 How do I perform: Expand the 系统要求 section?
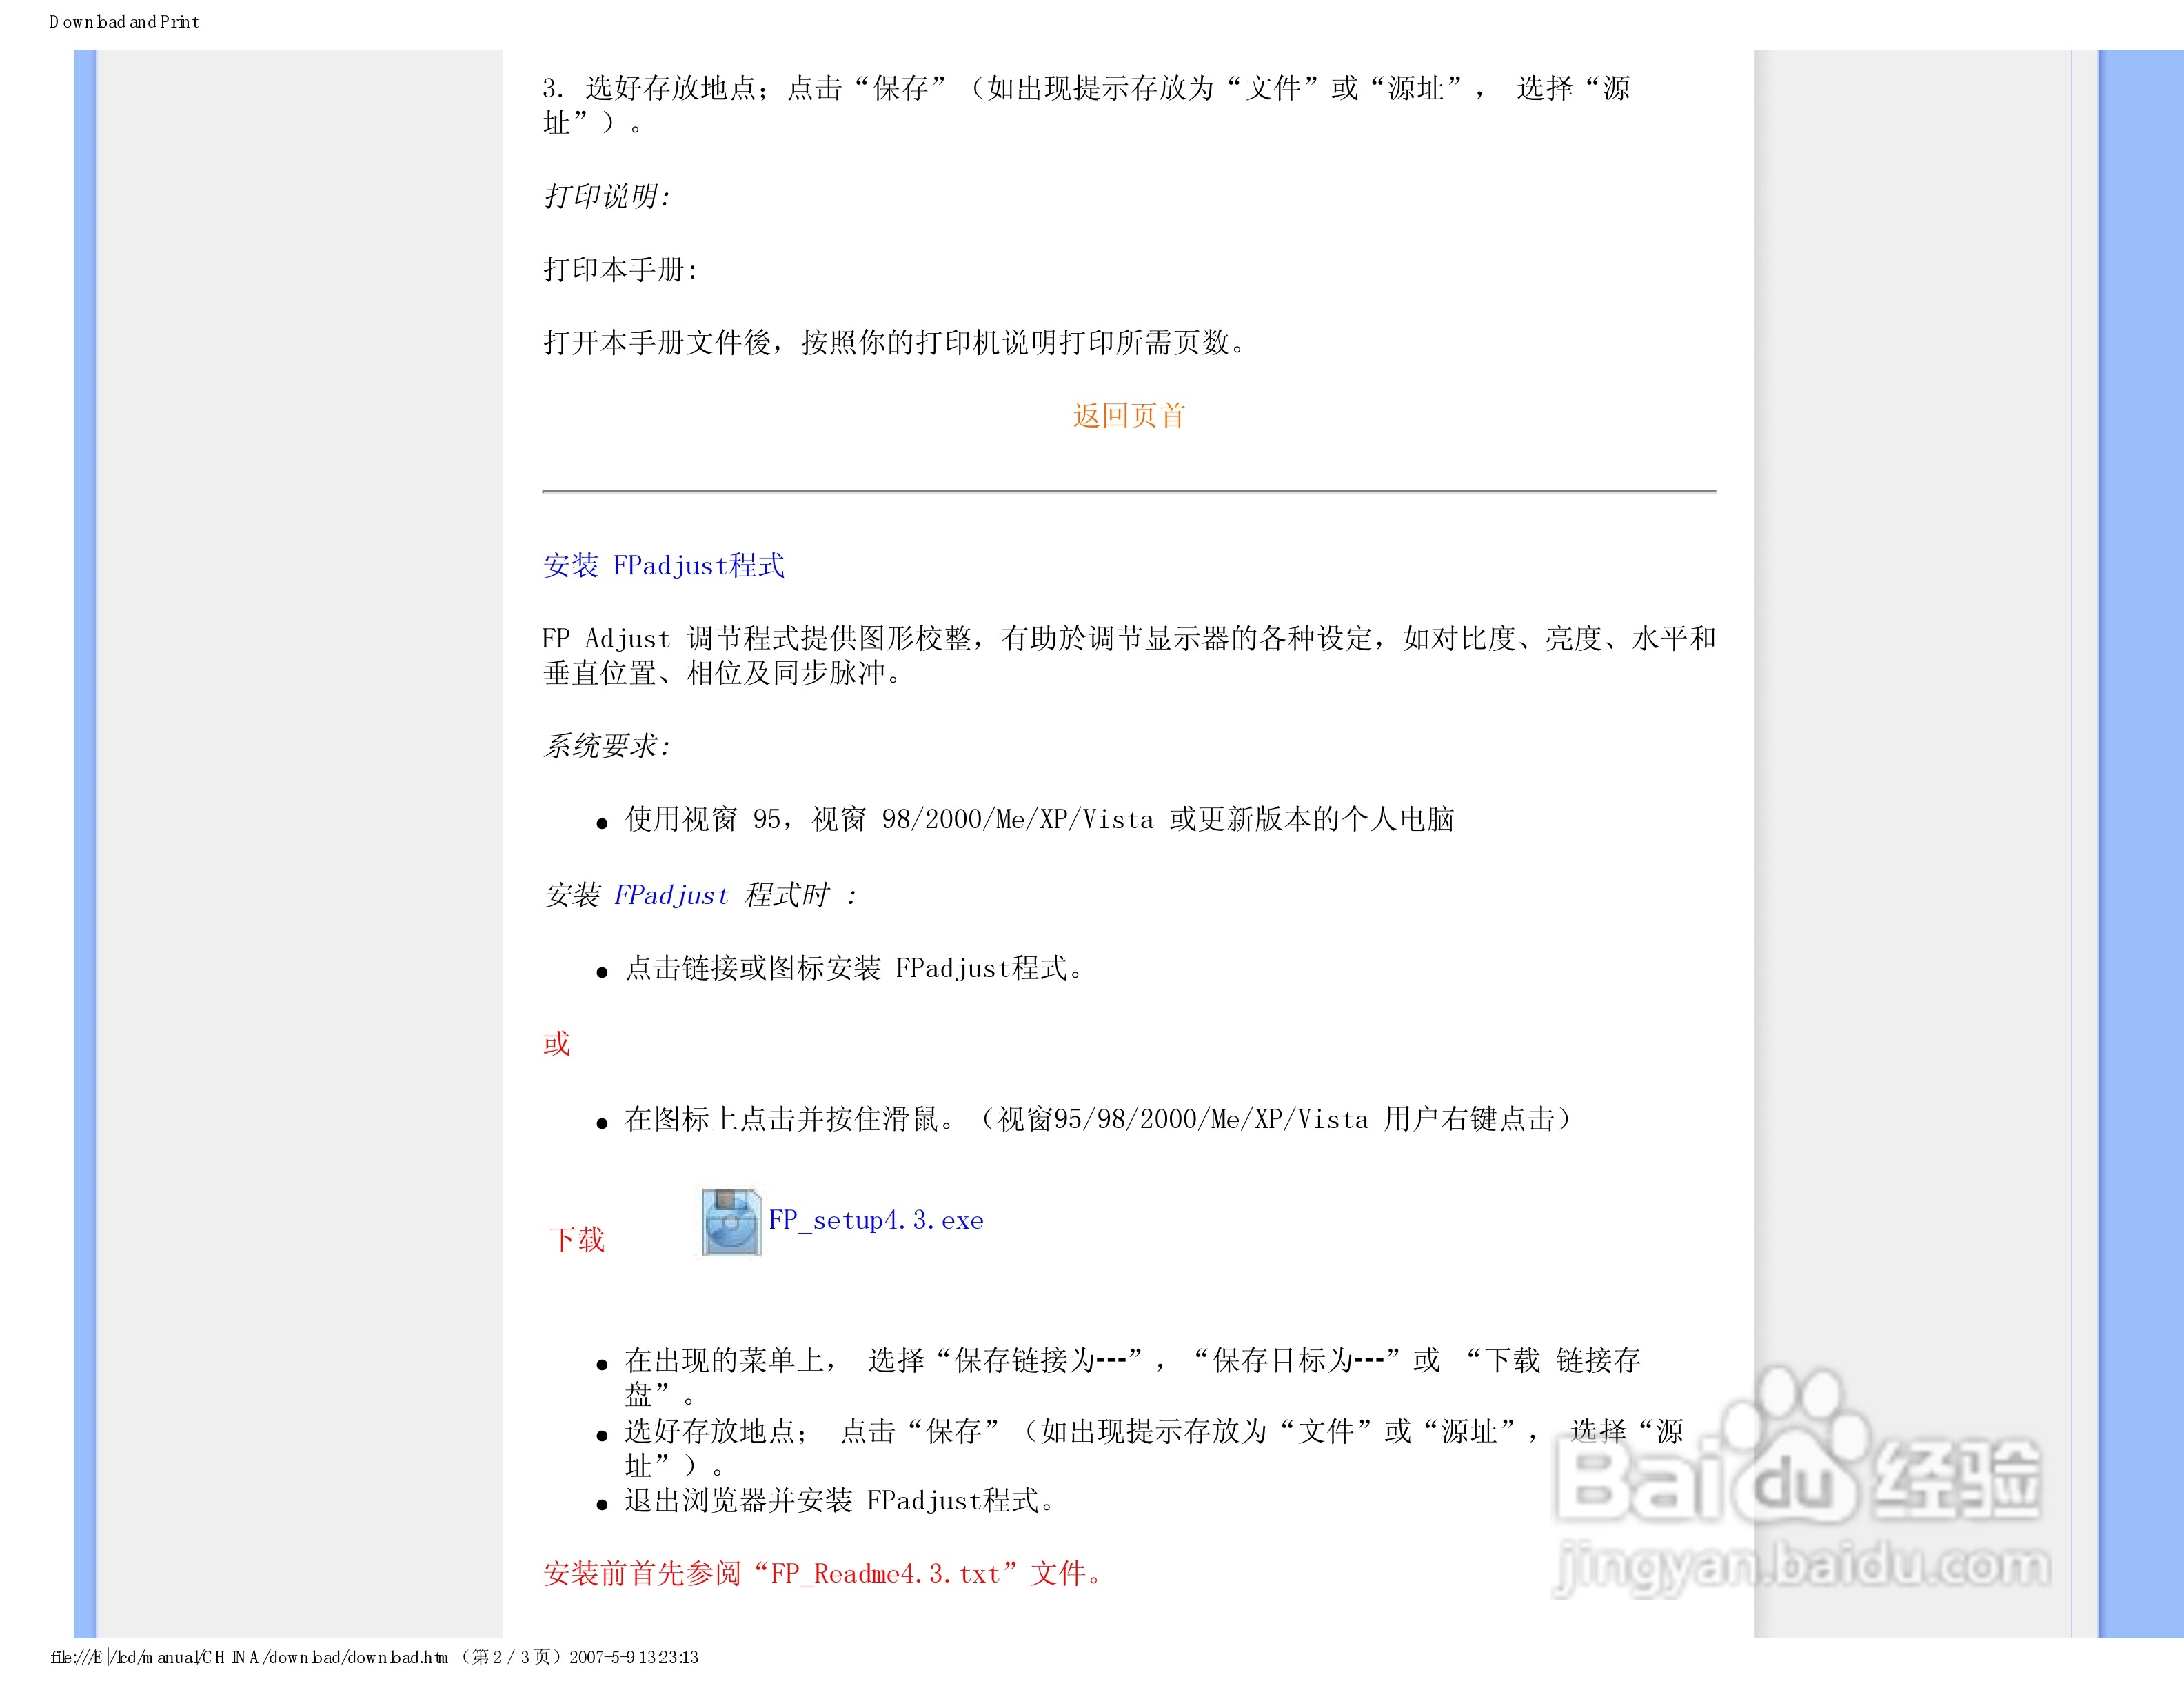coord(608,744)
